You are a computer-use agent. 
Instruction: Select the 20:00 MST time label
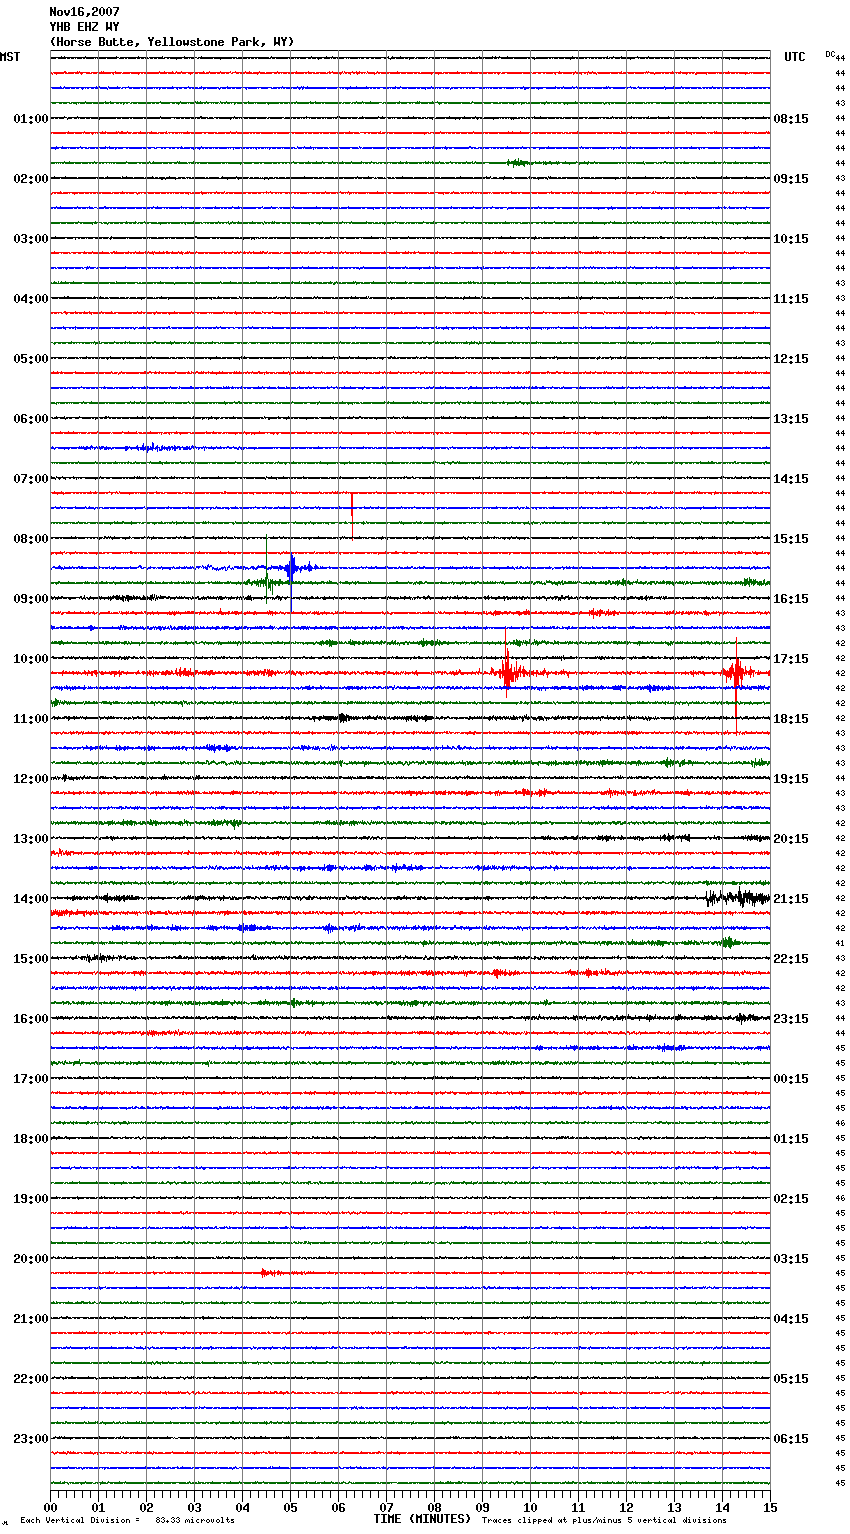(31, 1259)
